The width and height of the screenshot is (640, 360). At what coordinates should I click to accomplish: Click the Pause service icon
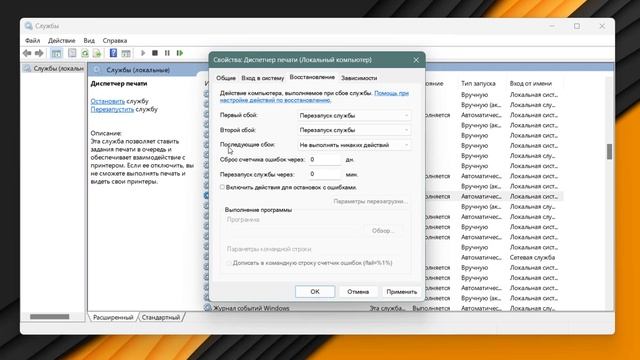click(x=167, y=53)
